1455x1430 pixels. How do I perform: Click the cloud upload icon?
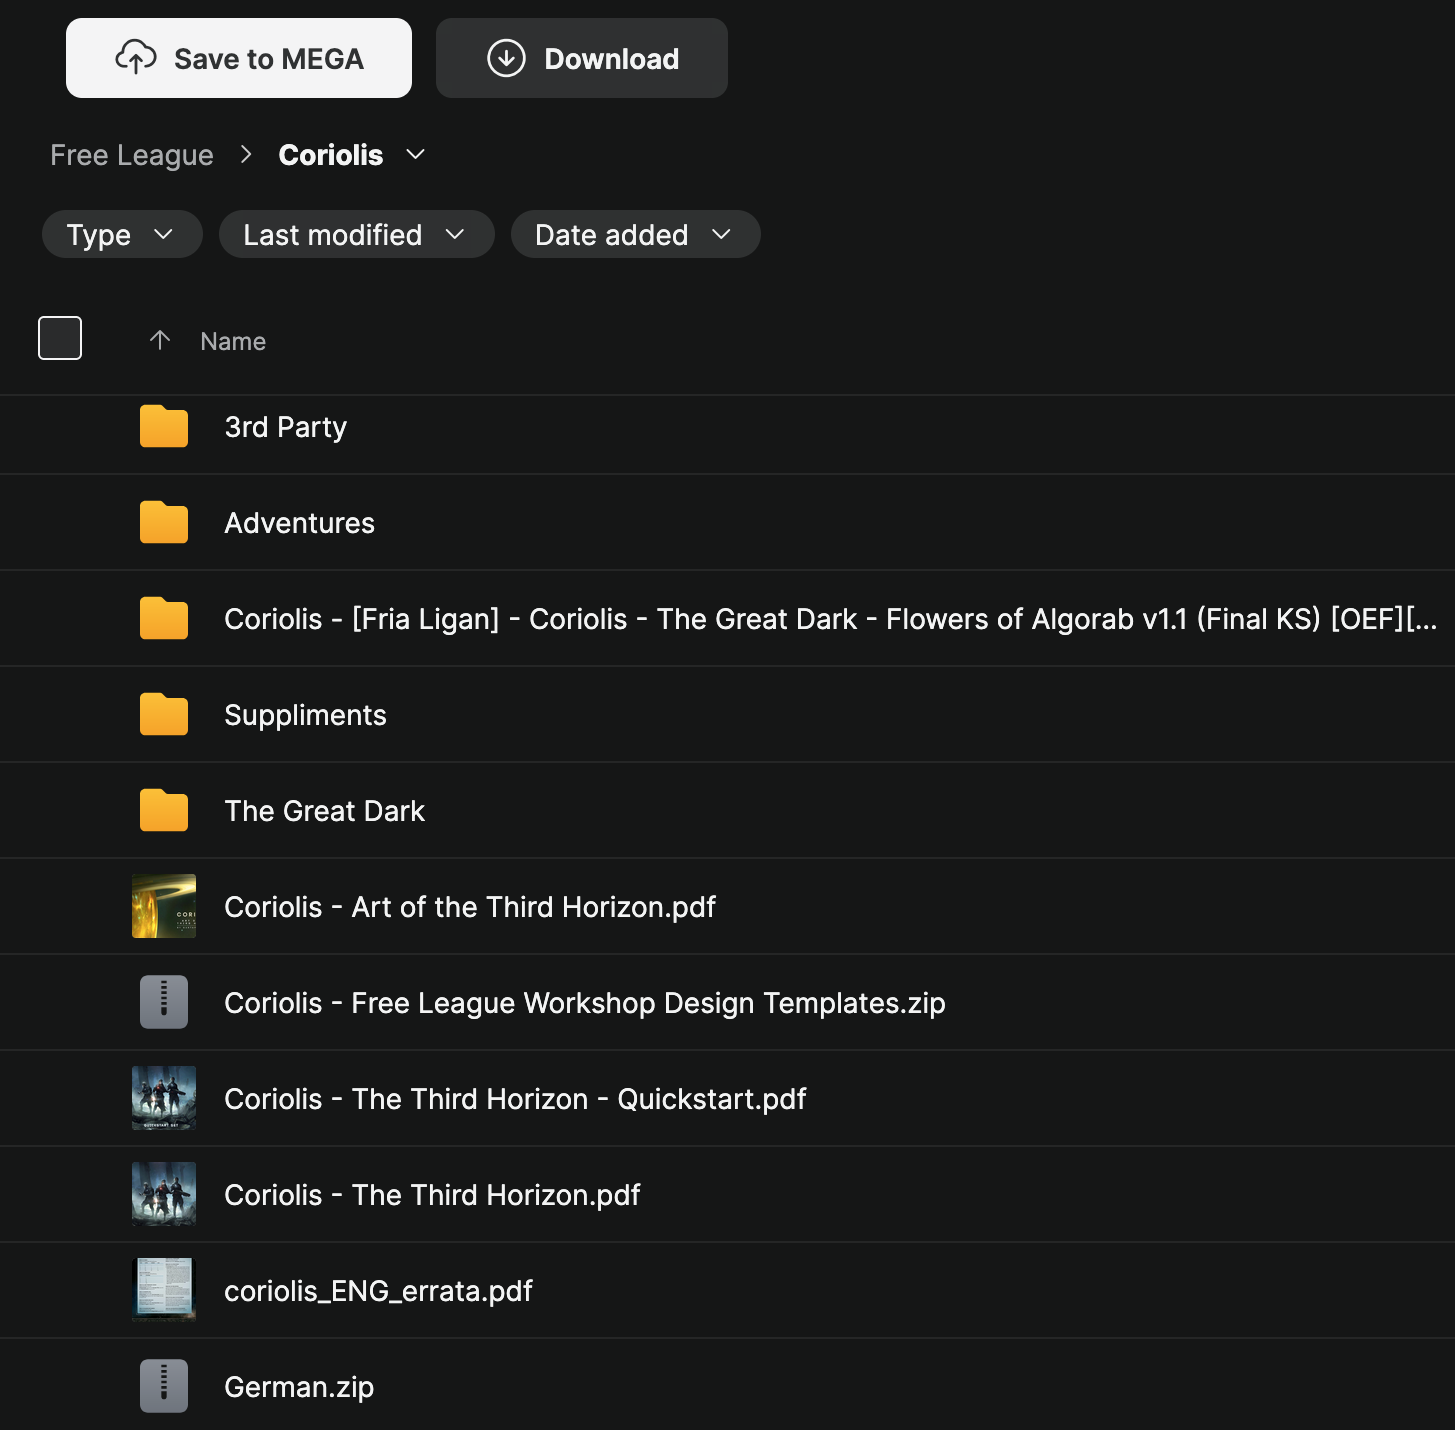pyautogui.click(x=136, y=58)
